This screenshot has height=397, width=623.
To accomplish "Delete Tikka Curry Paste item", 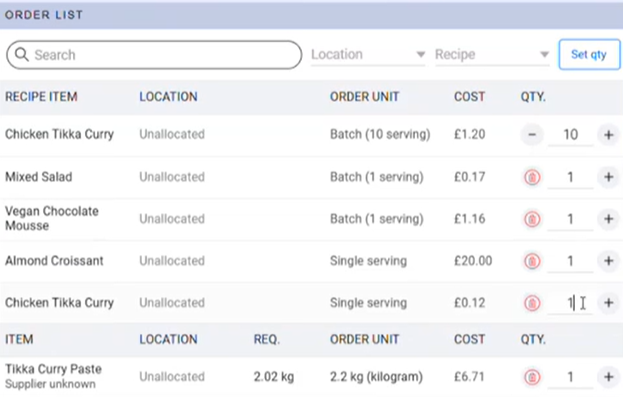I will [532, 377].
